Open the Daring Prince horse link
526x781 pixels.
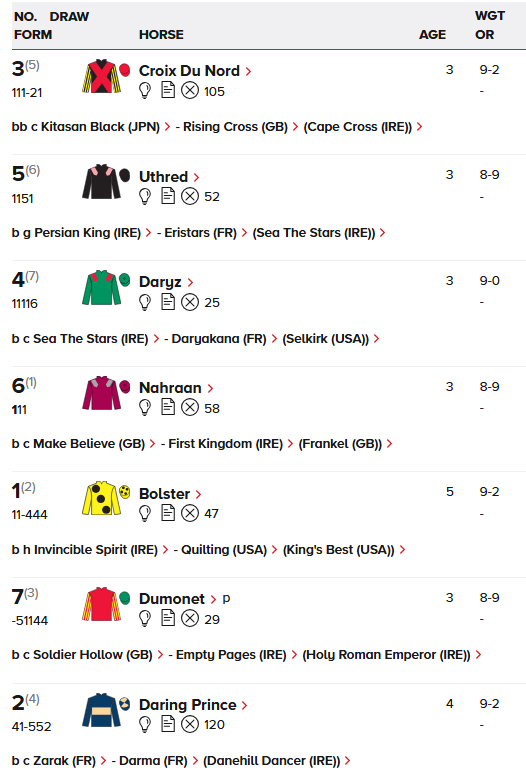(187, 704)
